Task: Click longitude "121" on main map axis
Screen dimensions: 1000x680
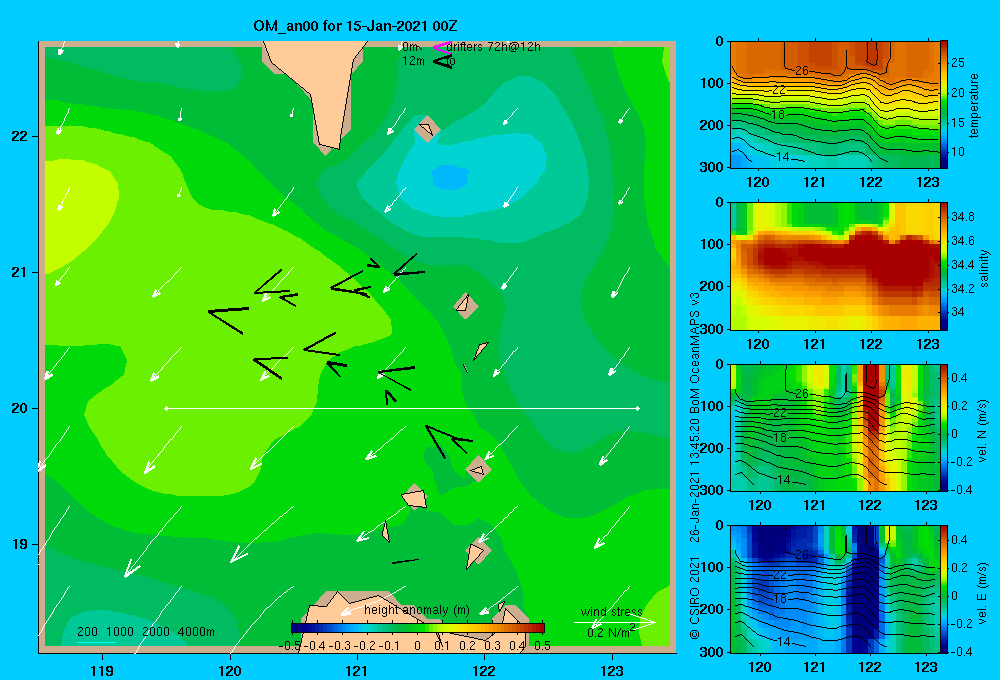Action: point(357,670)
